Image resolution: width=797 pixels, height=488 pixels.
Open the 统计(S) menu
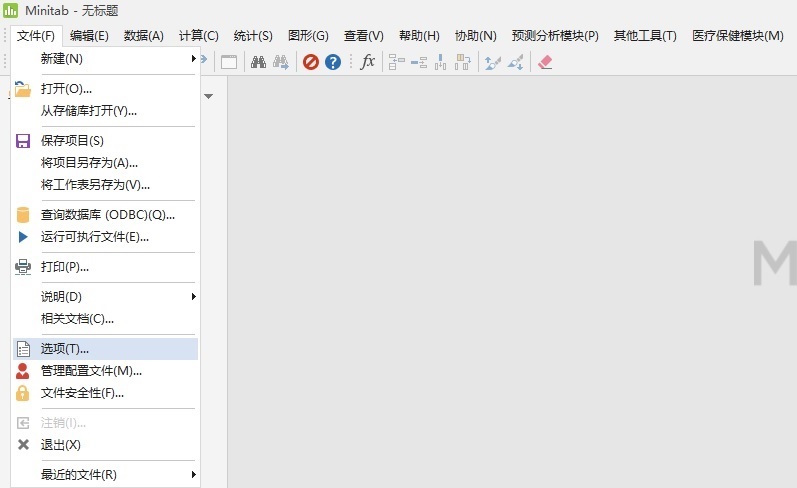[x=253, y=36]
